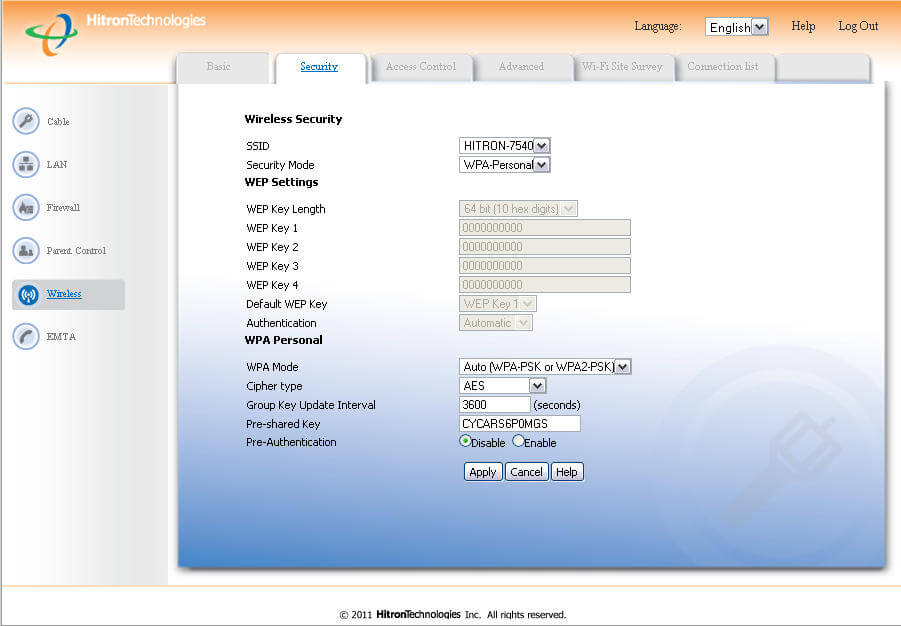Open the EMTA phone icon
The image size is (901, 626).
coord(26,337)
